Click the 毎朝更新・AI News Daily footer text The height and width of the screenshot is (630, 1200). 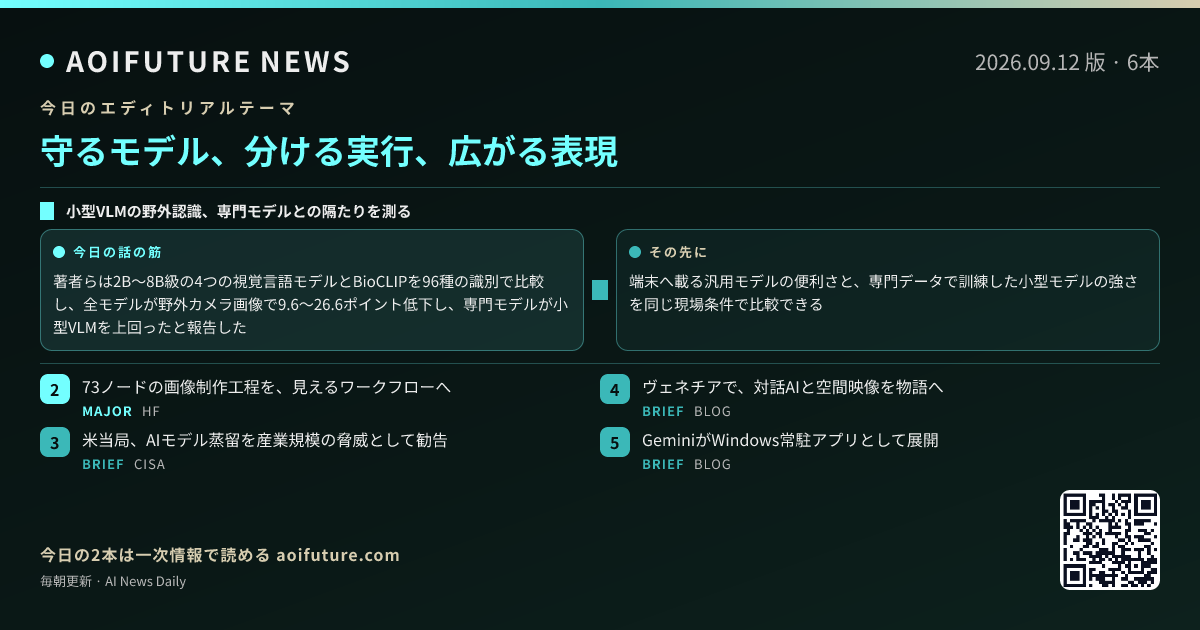point(113,581)
